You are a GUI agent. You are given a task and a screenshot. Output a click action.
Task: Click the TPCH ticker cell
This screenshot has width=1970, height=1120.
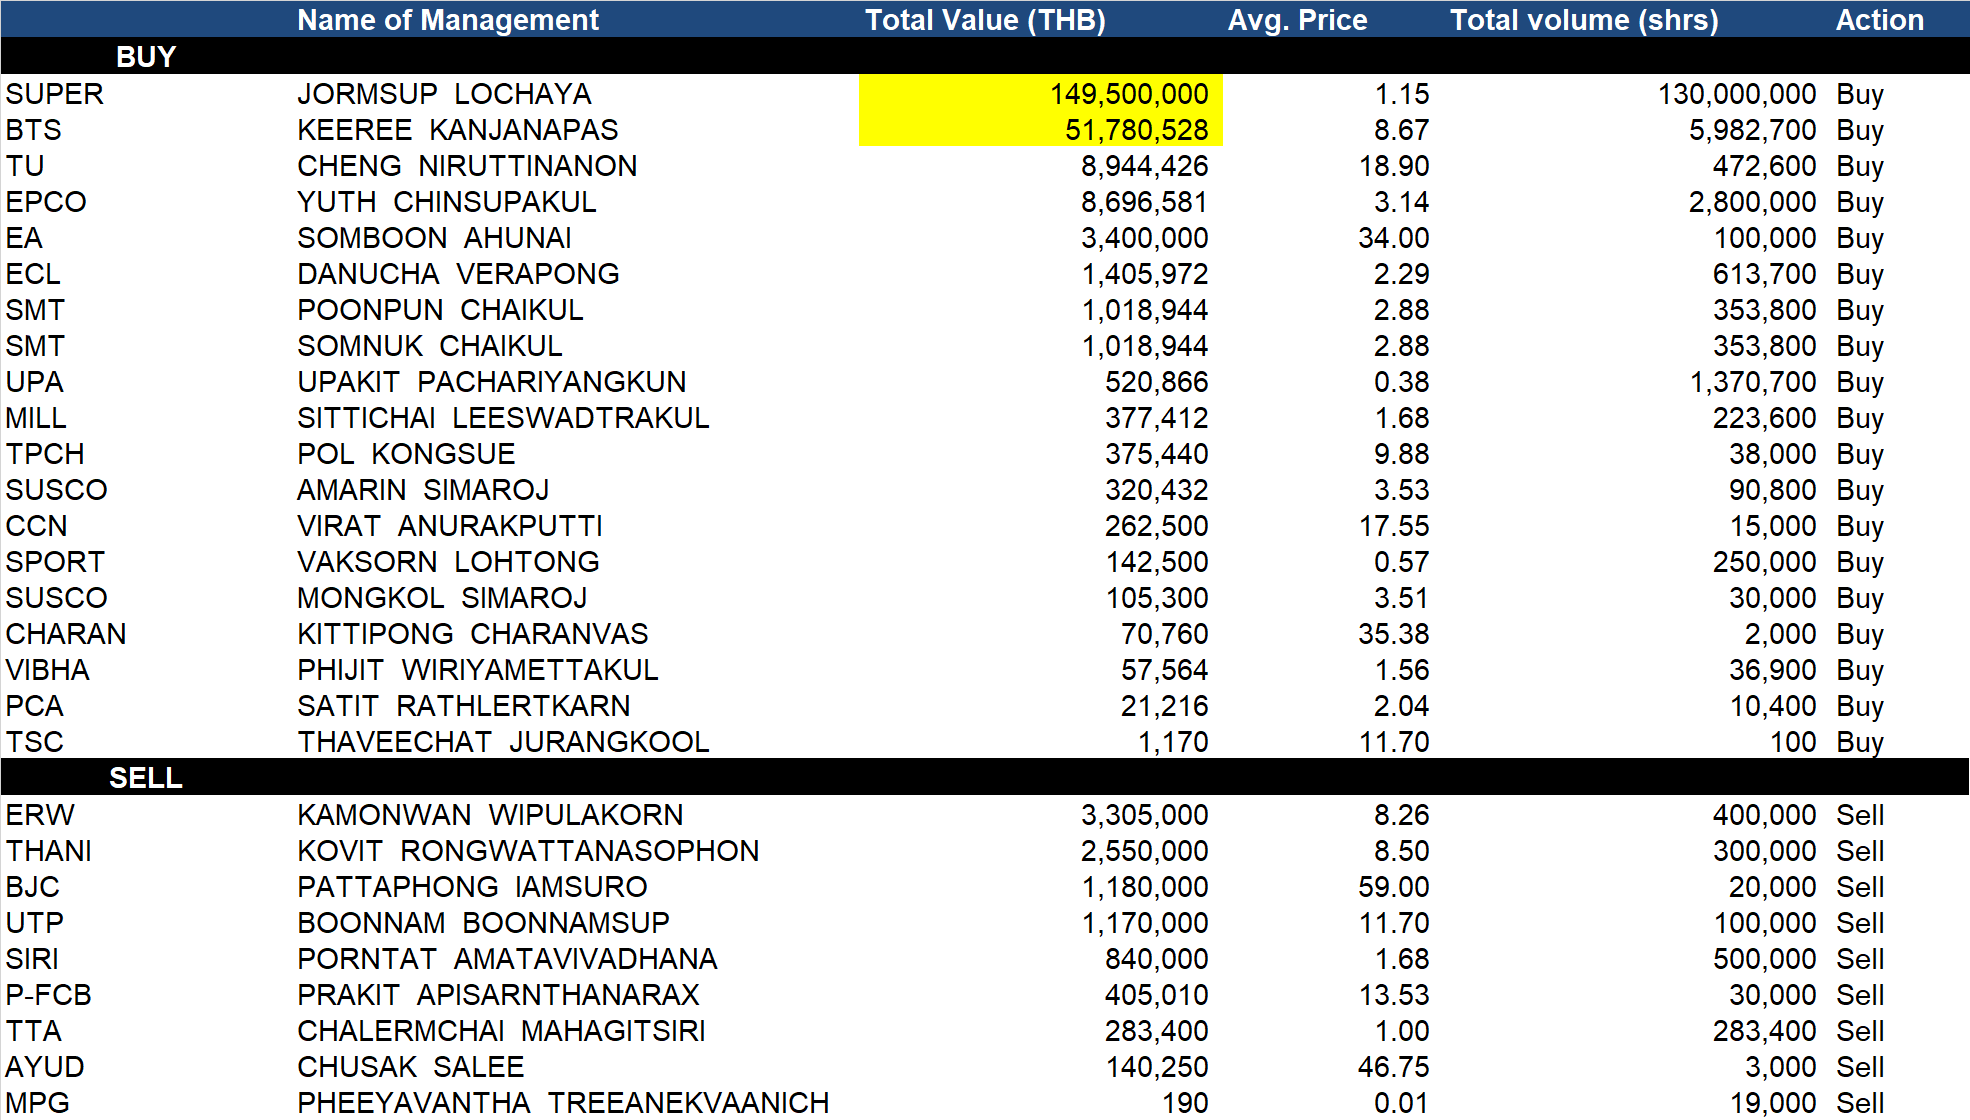[45, 454]
